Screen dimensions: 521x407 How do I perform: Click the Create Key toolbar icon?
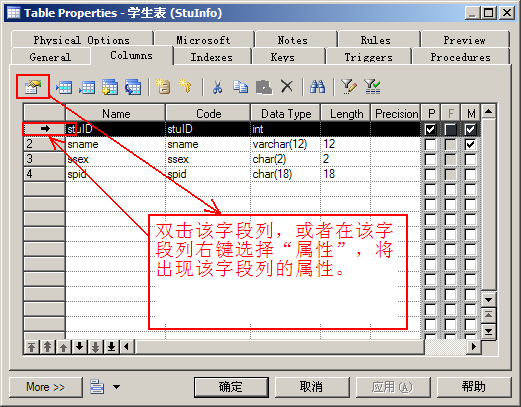(x=185, y=86)
